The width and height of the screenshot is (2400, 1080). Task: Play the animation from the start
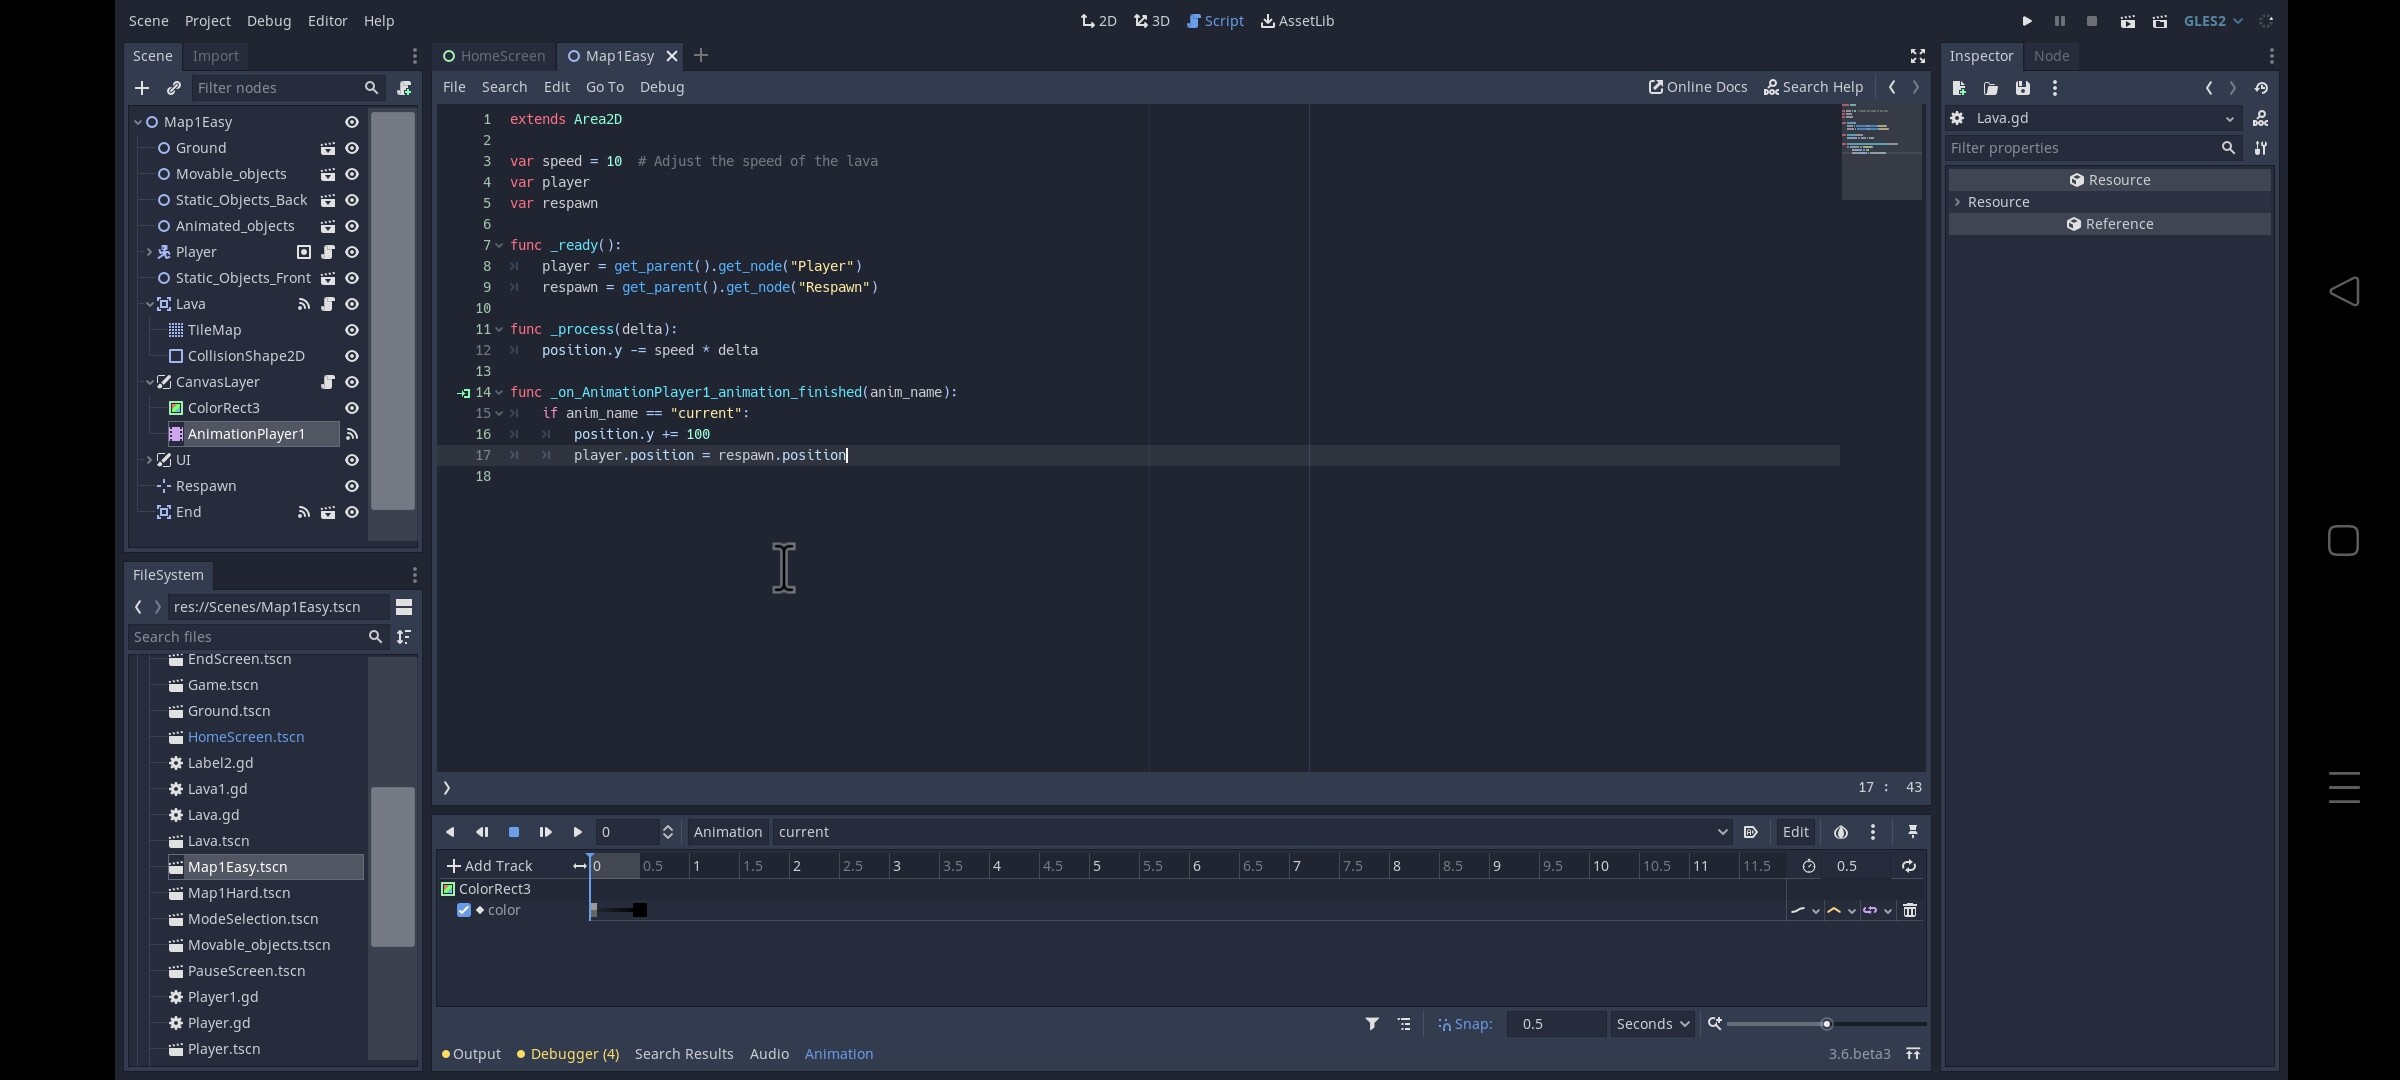545,832
